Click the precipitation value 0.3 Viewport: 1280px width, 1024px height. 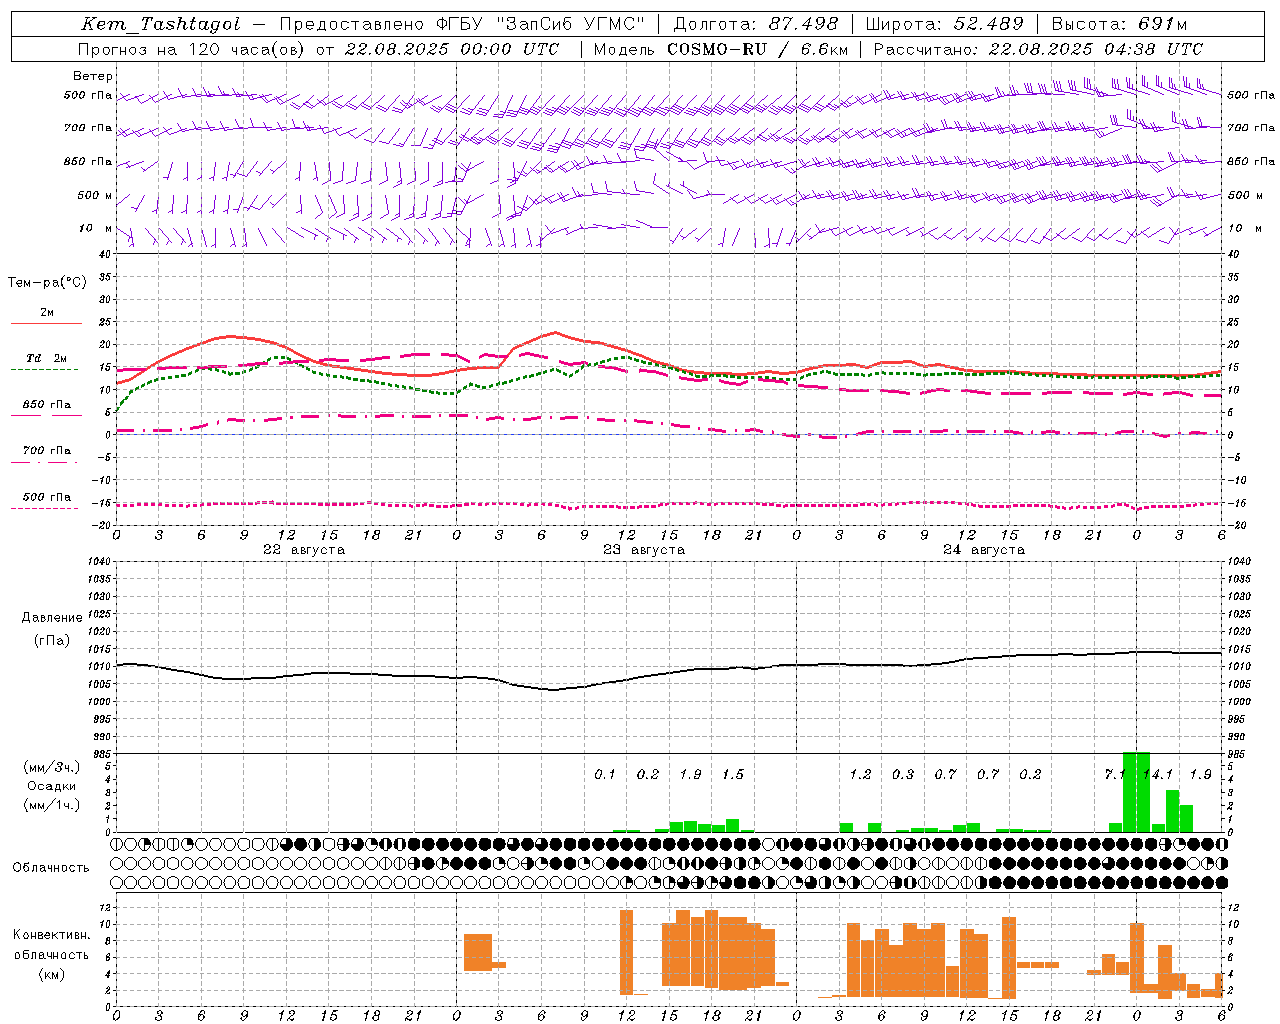[903, 775]
